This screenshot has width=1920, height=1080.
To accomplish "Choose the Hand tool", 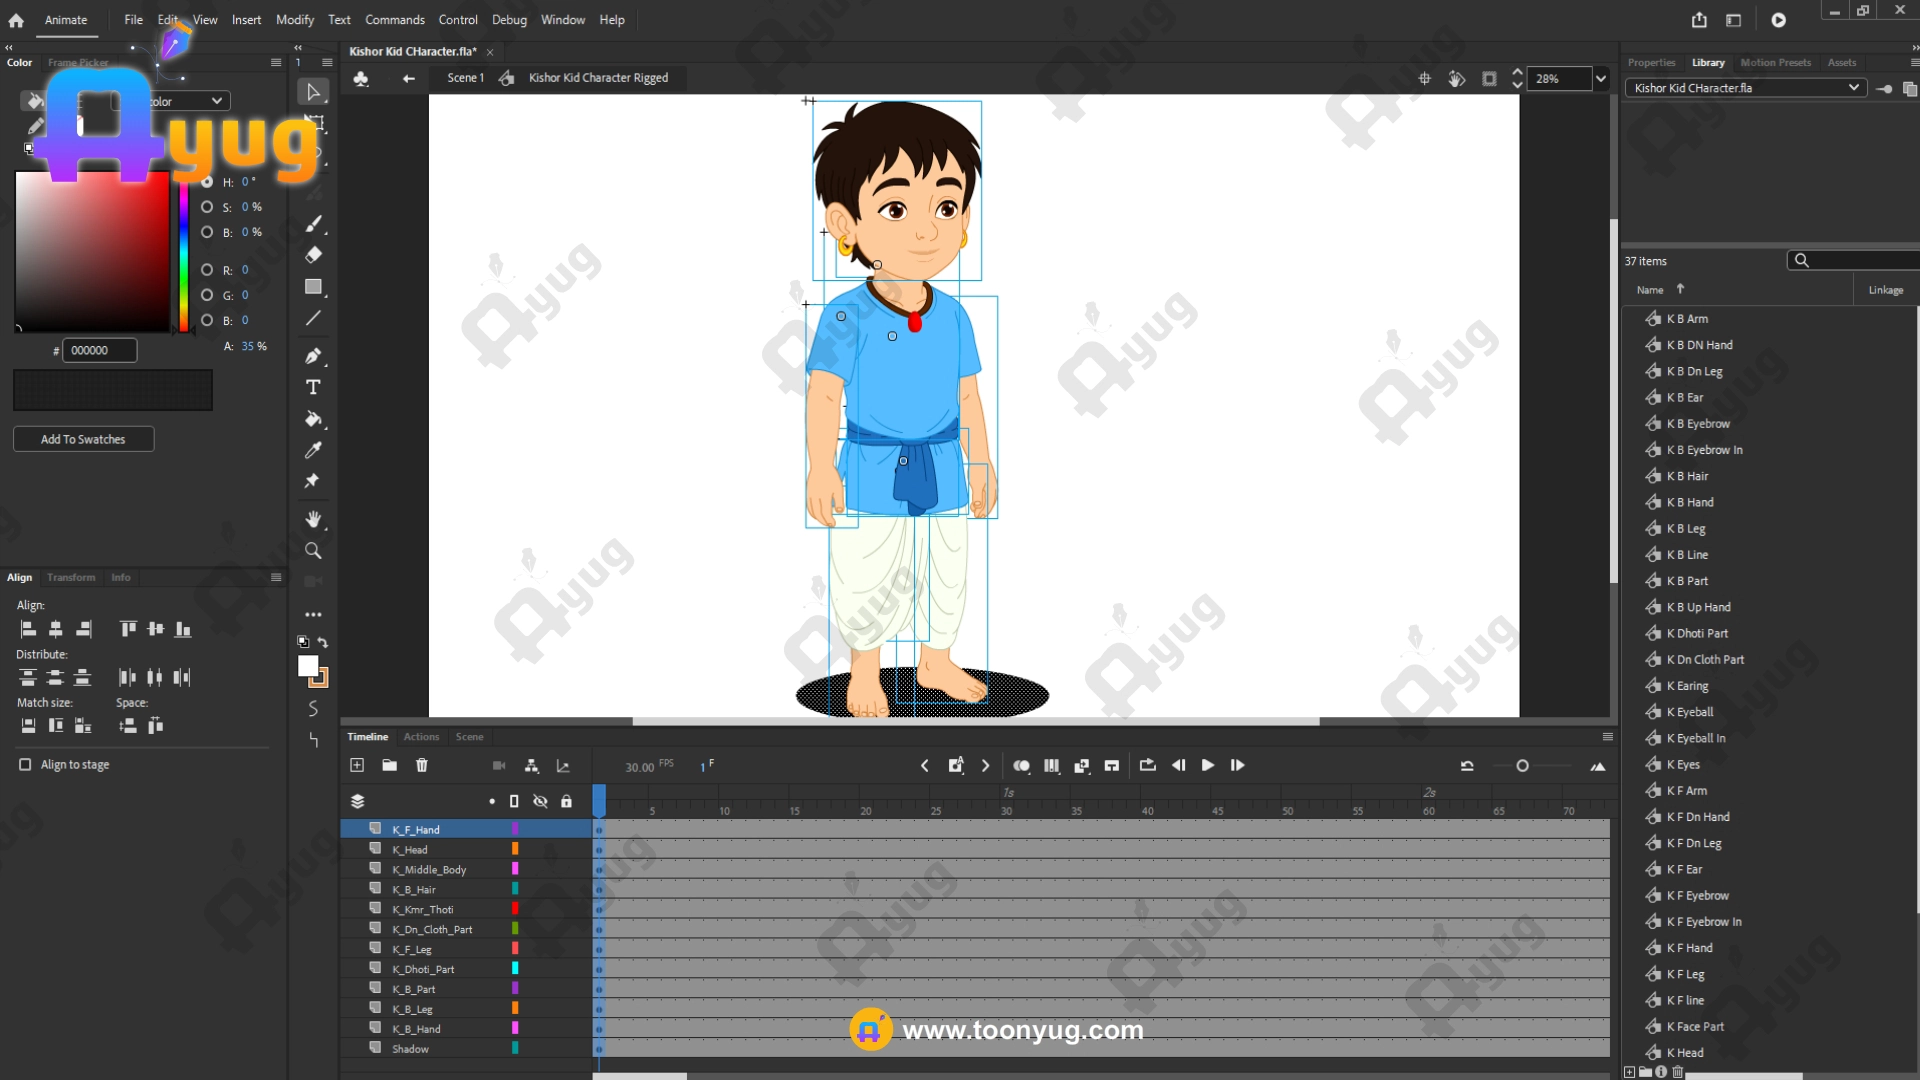I will [313, 519].
